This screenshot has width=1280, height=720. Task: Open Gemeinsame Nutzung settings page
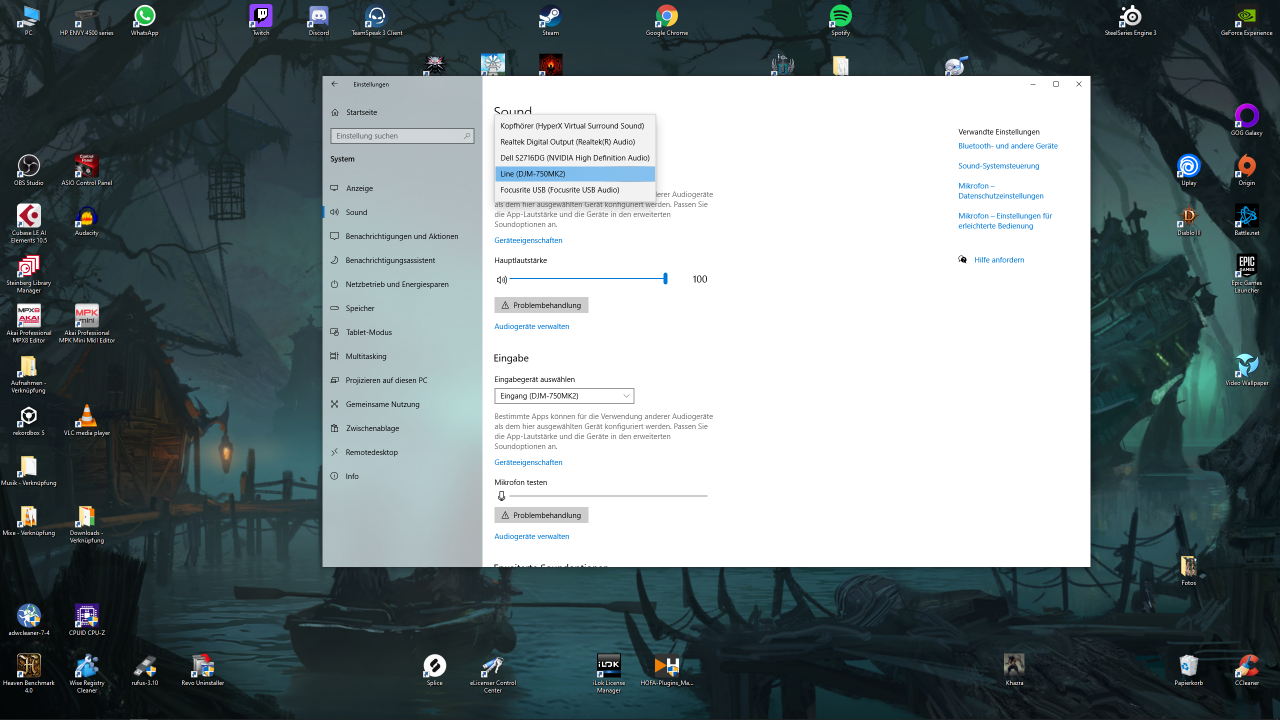click(x=402, y=404)
